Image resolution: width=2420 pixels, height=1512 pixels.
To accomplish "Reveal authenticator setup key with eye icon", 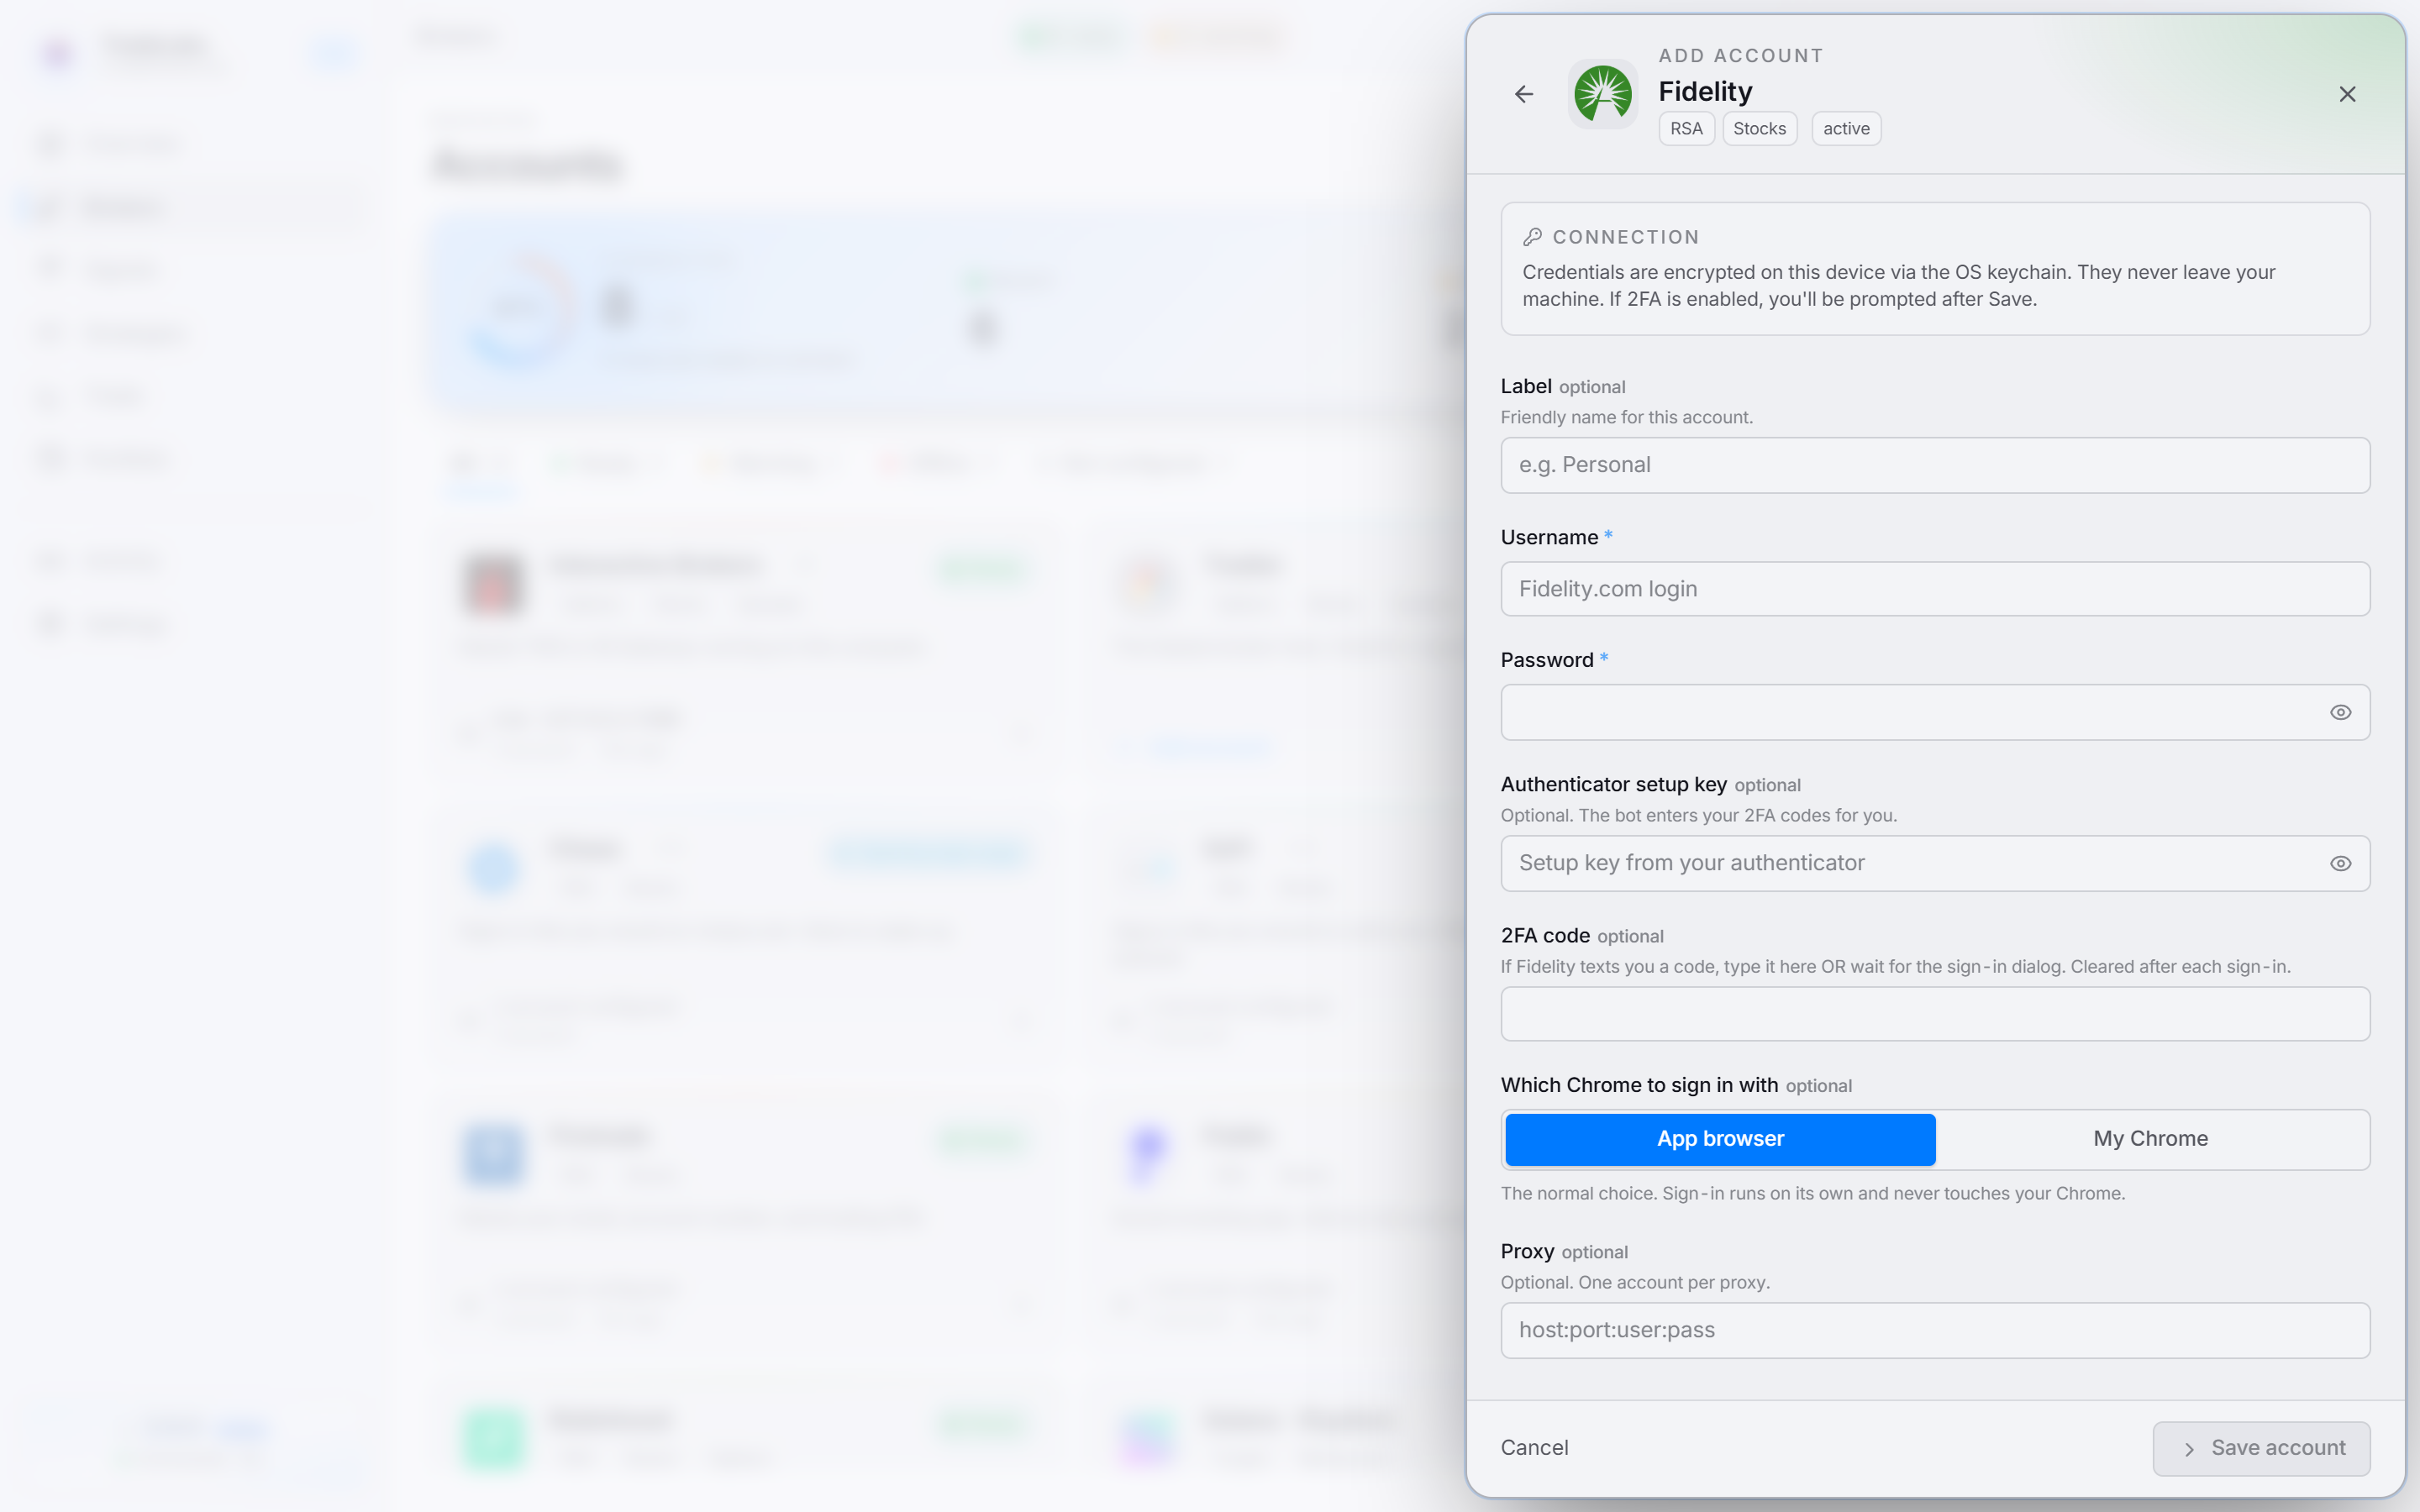I will [x=2340, y=864].
